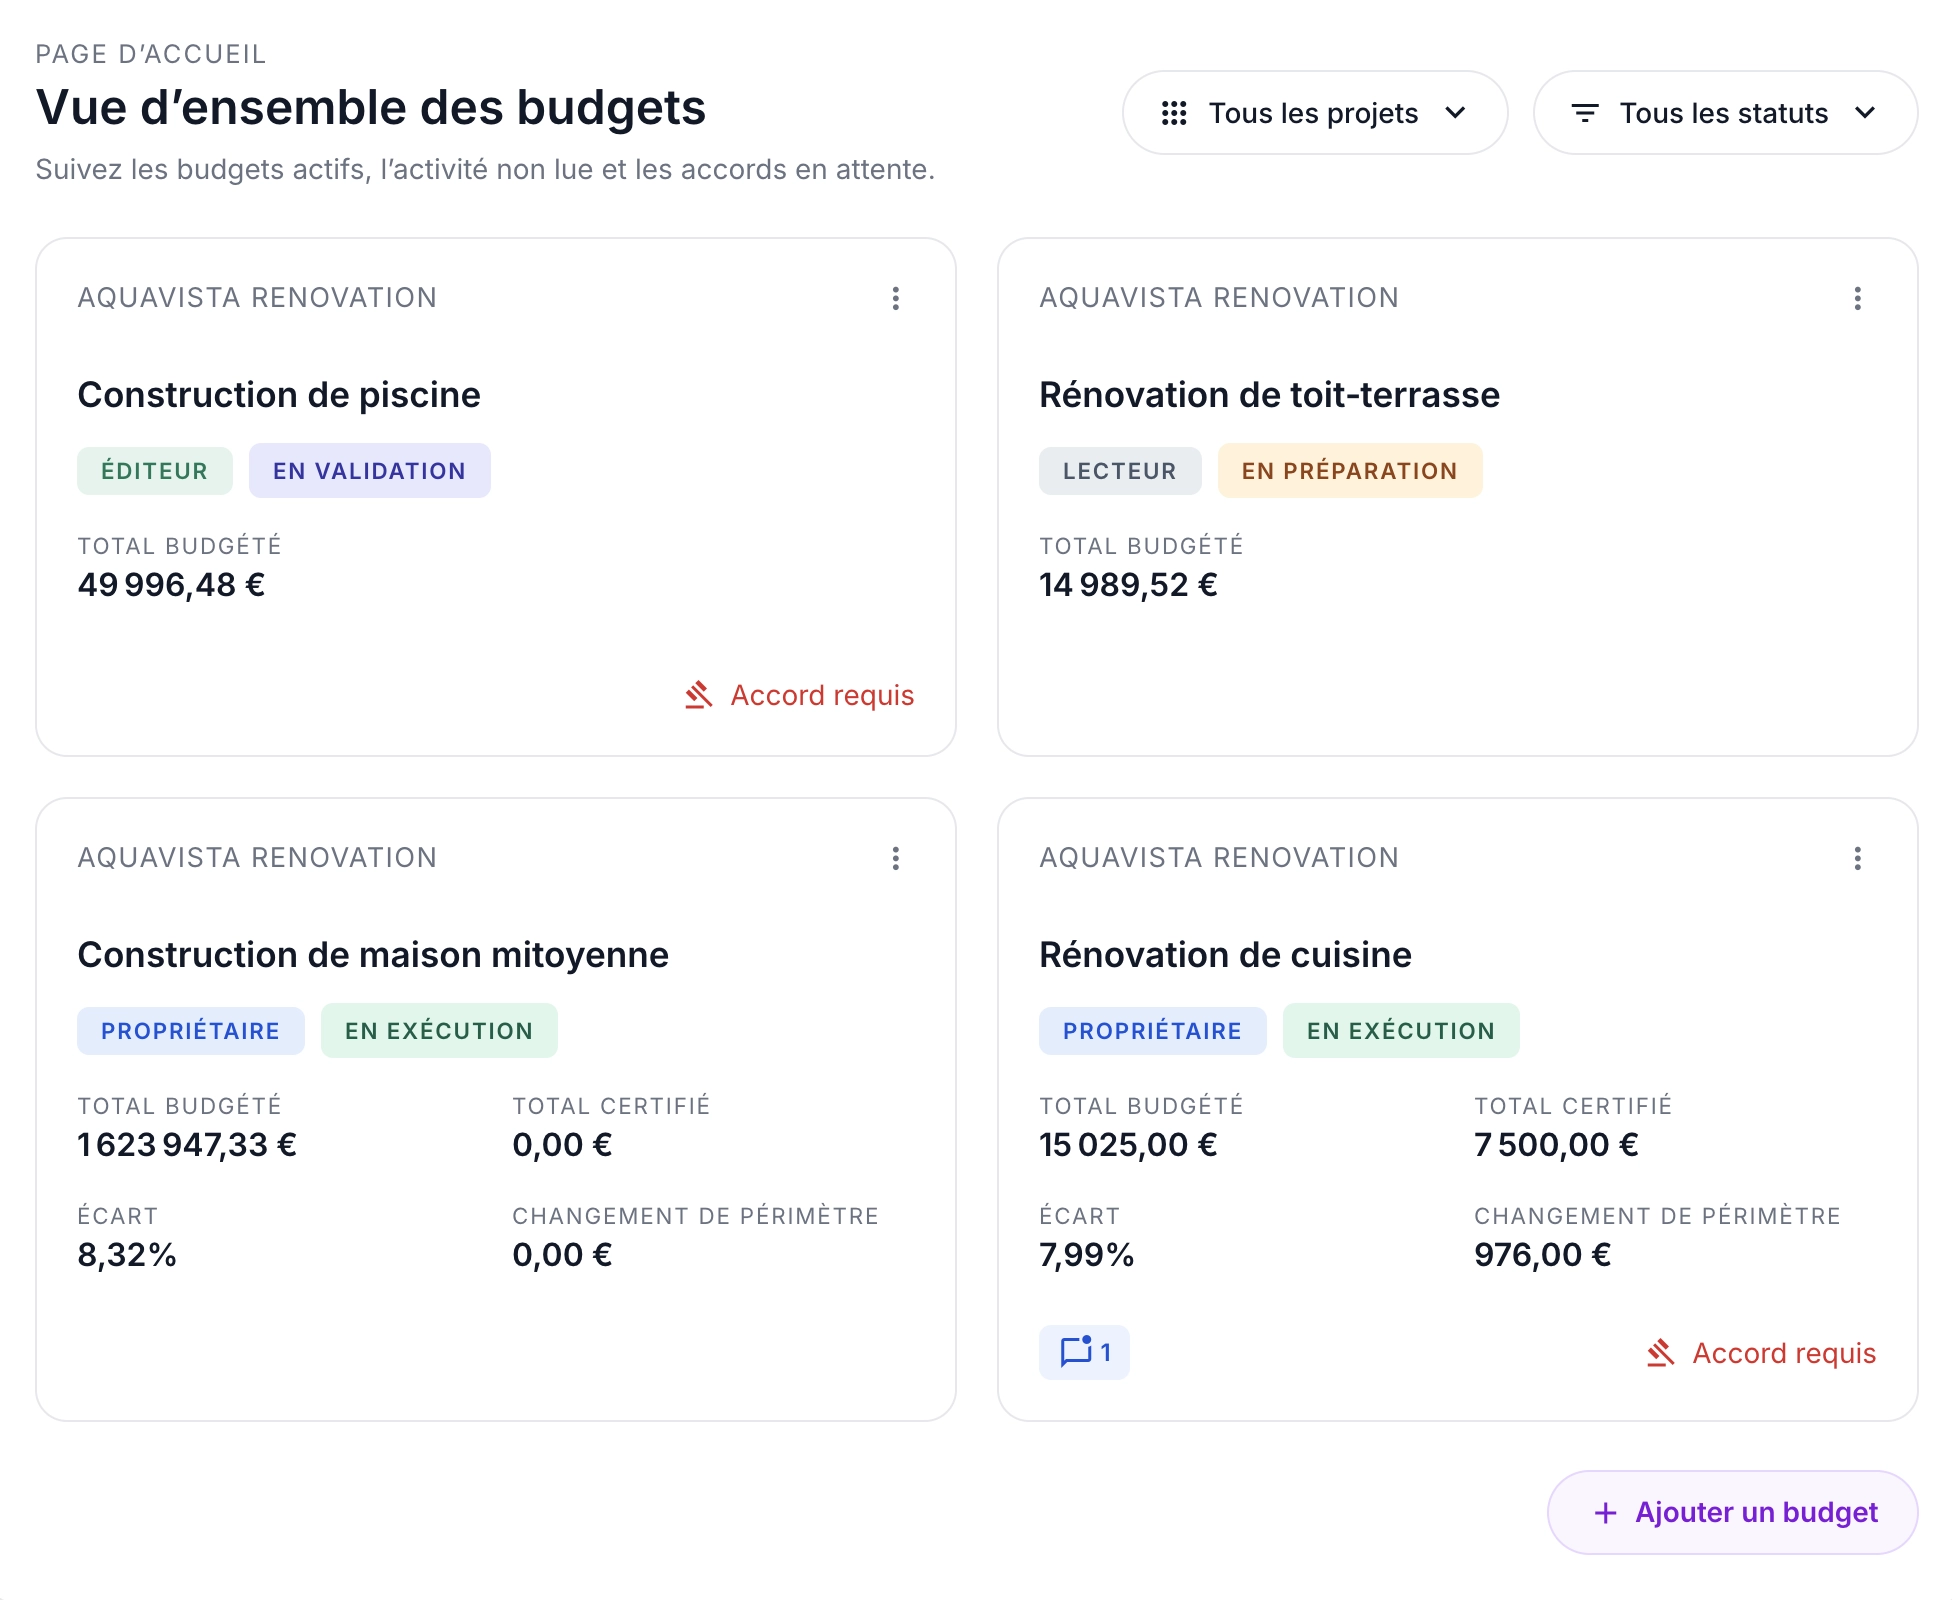Screen dimensions: 1952x1600
Task: Open options menu for Rénovation de cuisine
Action: (x=1857, y=858)
